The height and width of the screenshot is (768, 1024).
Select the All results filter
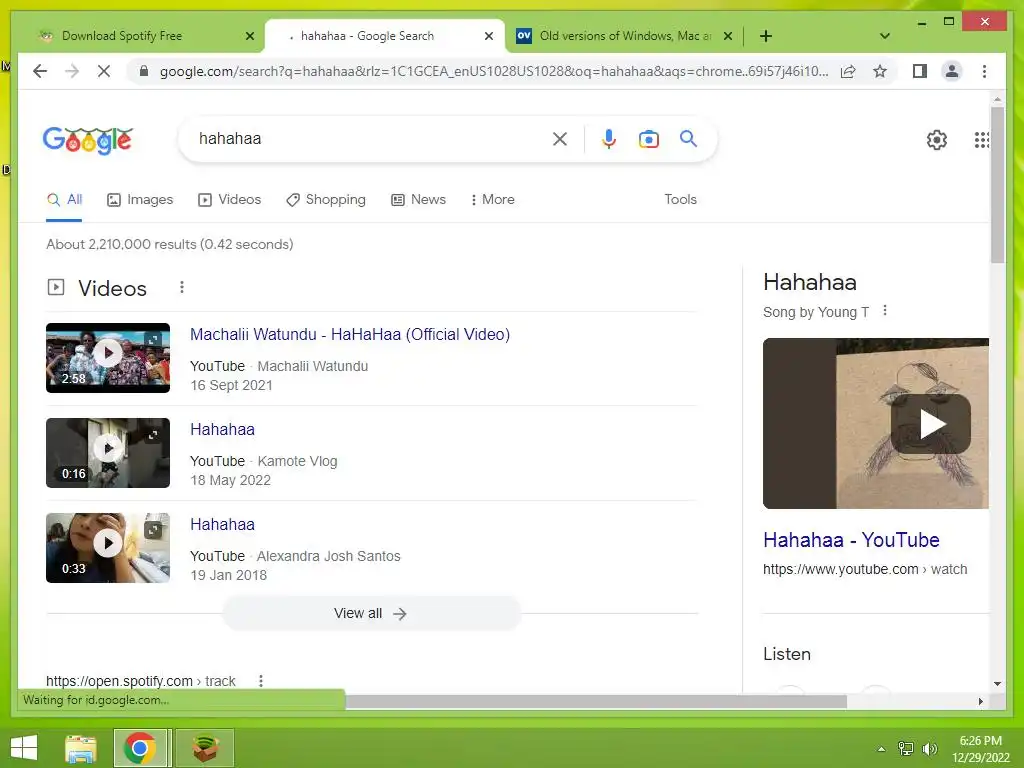[x=64, y=200]
